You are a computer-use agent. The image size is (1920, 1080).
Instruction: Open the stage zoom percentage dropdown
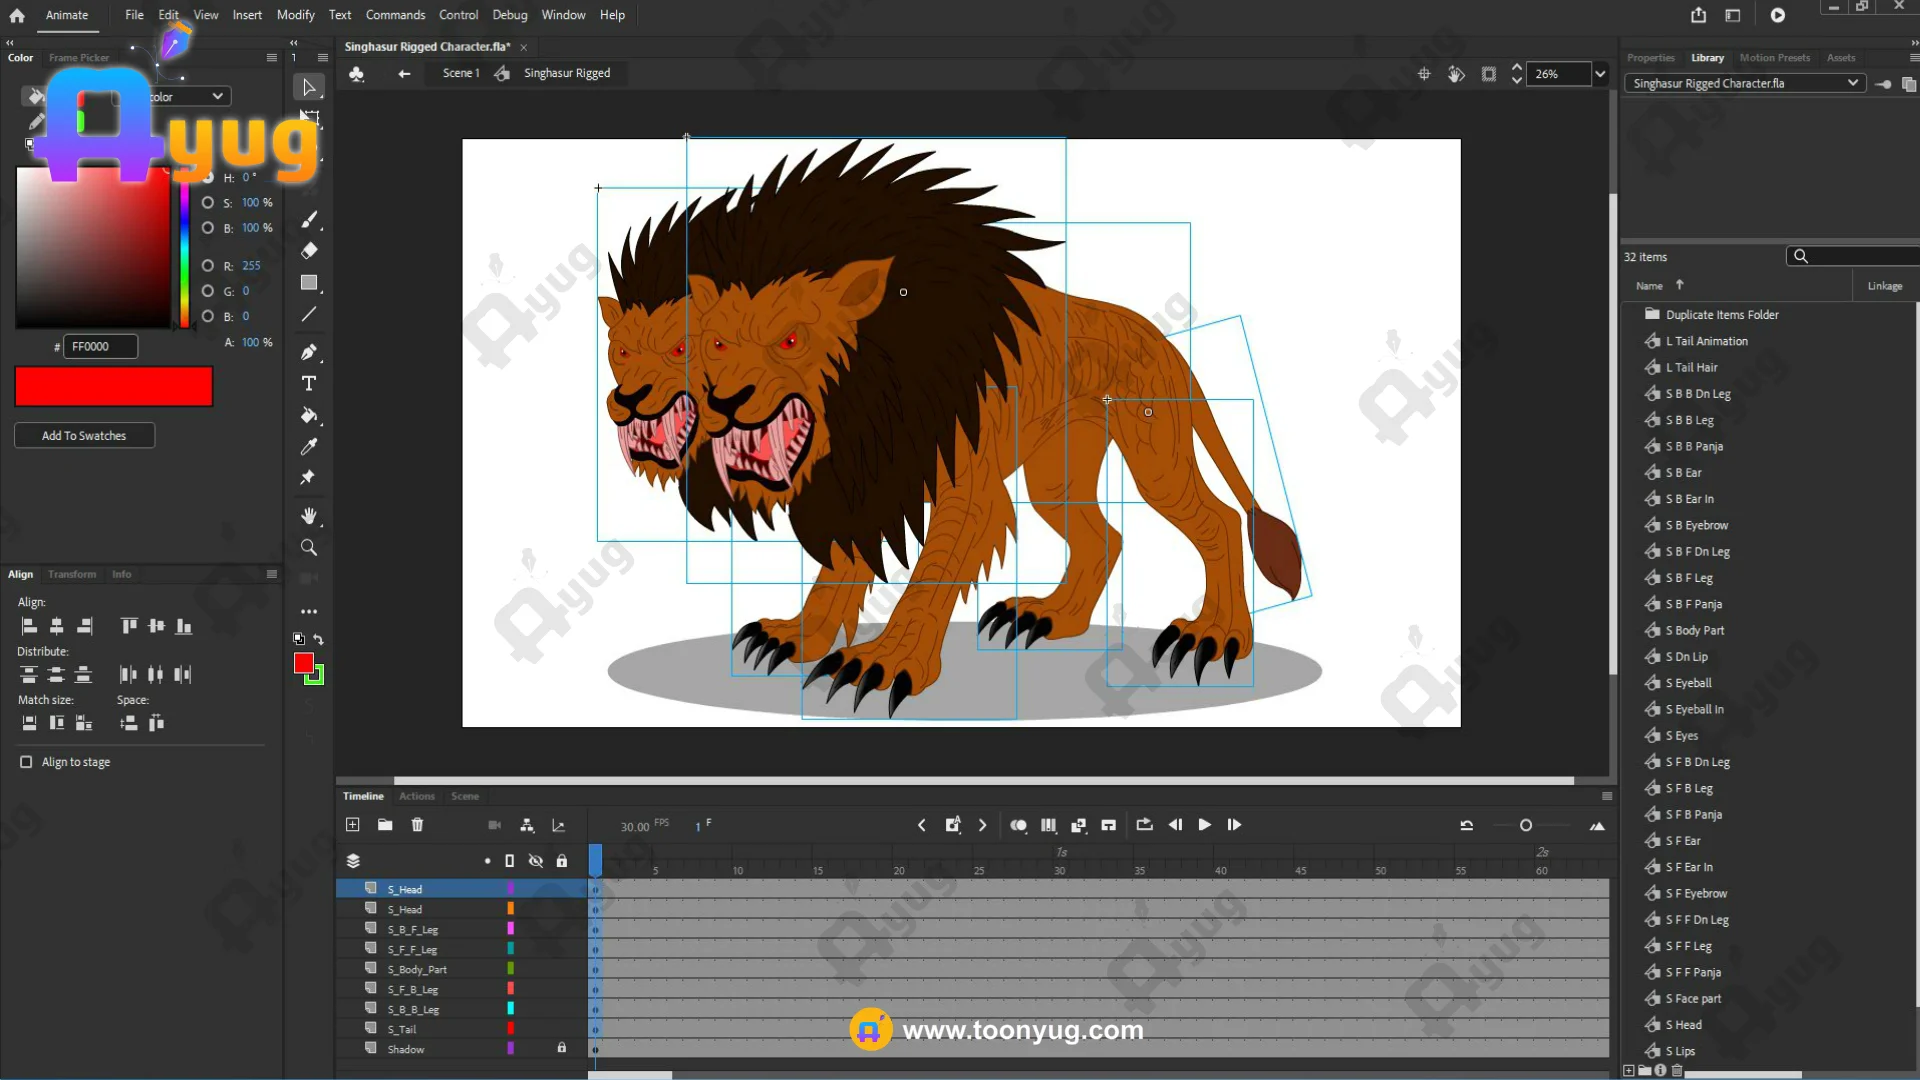pos(1600,74)
